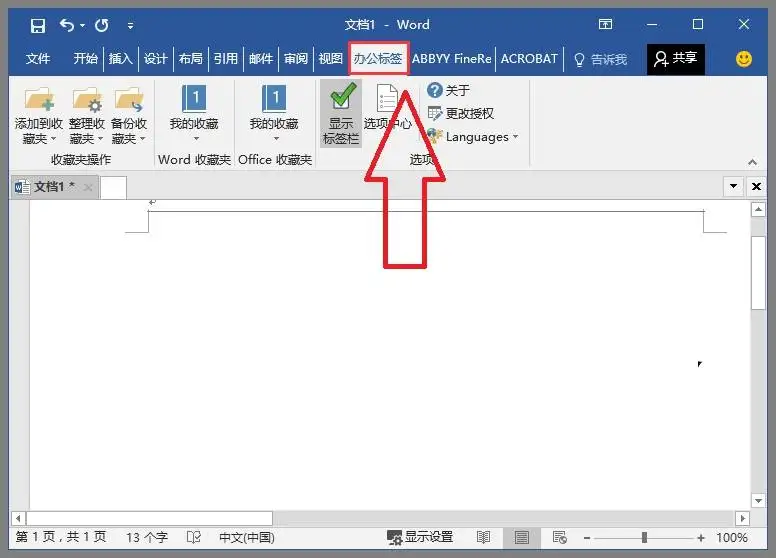This screenshot has height=558, width=776.
Task: Close the 文档1 document tab
Action: coord(88,187)
